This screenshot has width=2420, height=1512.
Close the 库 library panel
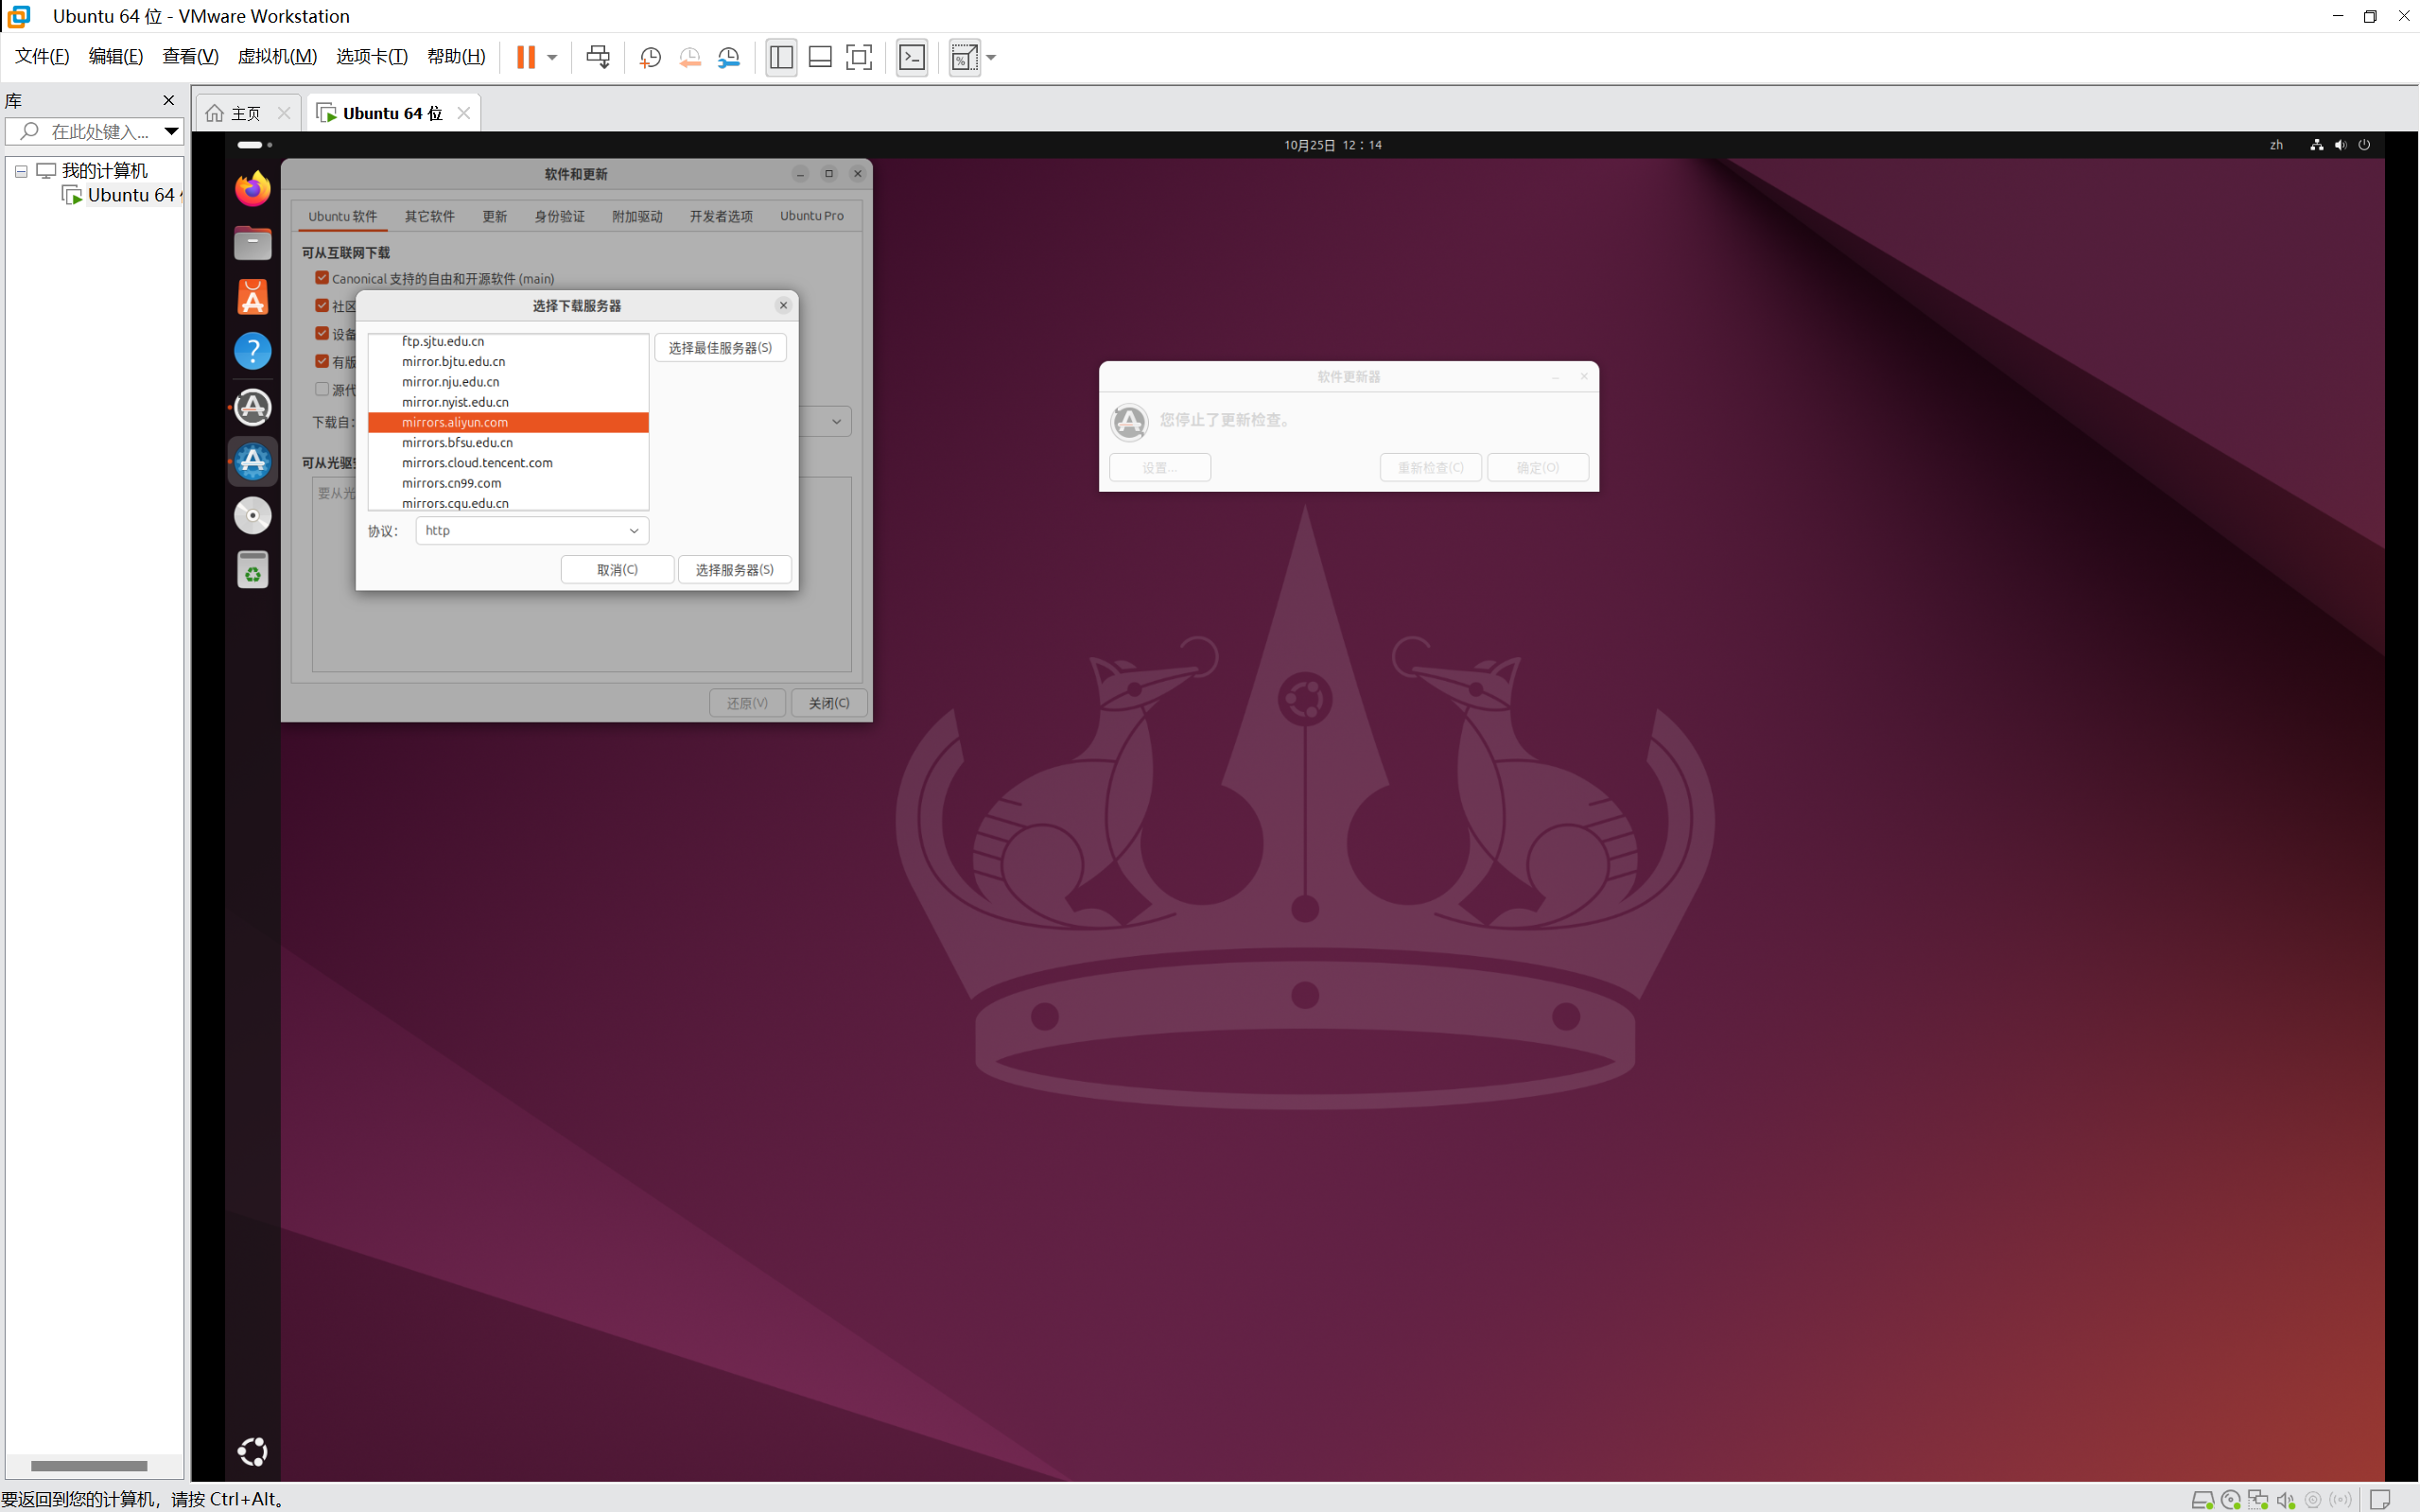coord(169,100)
